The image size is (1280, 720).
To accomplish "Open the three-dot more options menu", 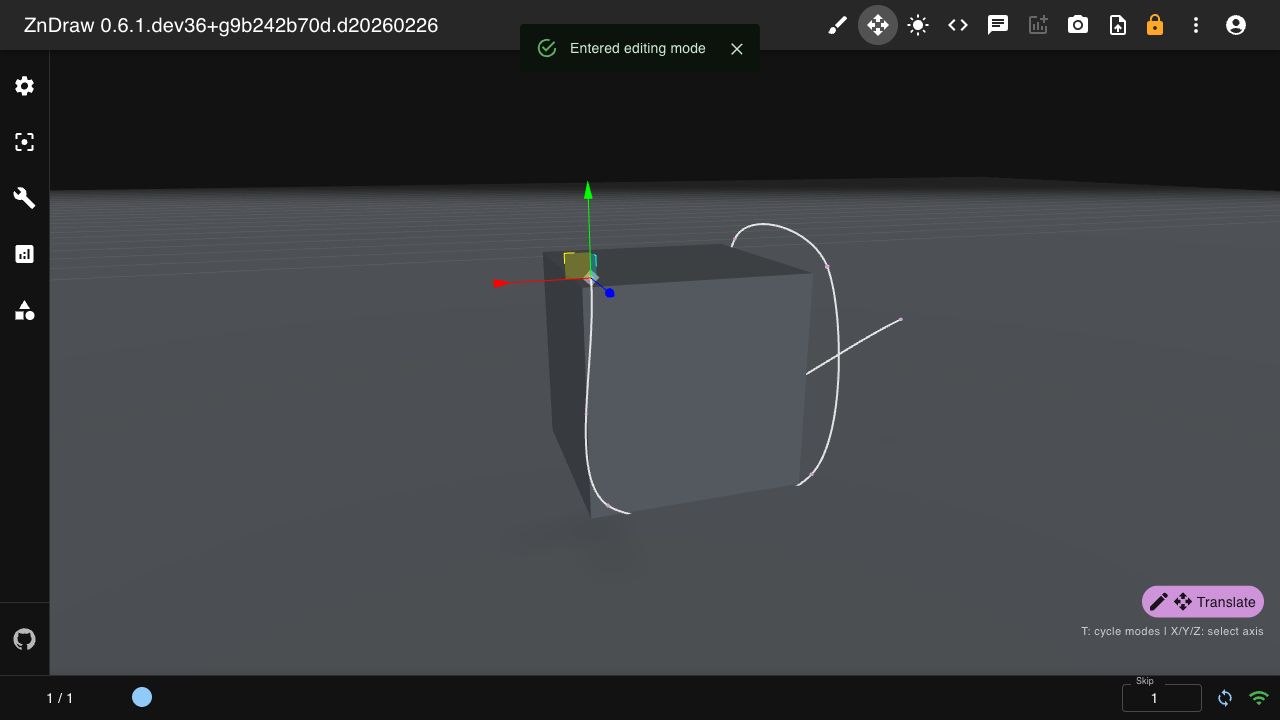I will tap(1196, 25).
